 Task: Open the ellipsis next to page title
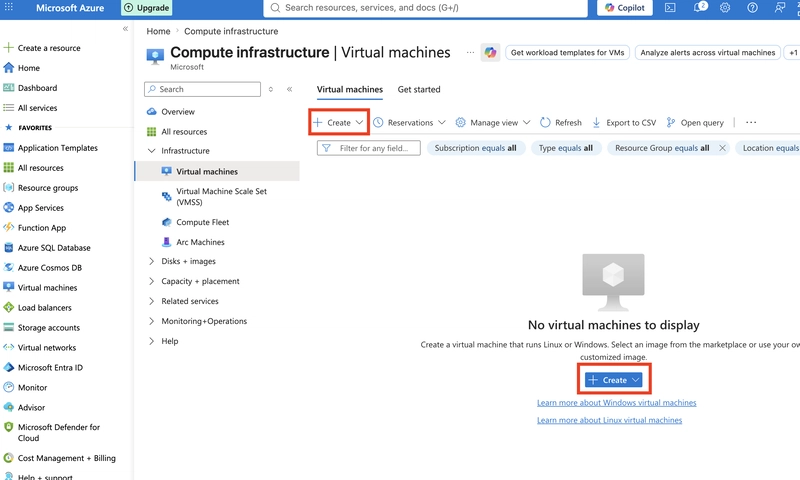(470, 52)
